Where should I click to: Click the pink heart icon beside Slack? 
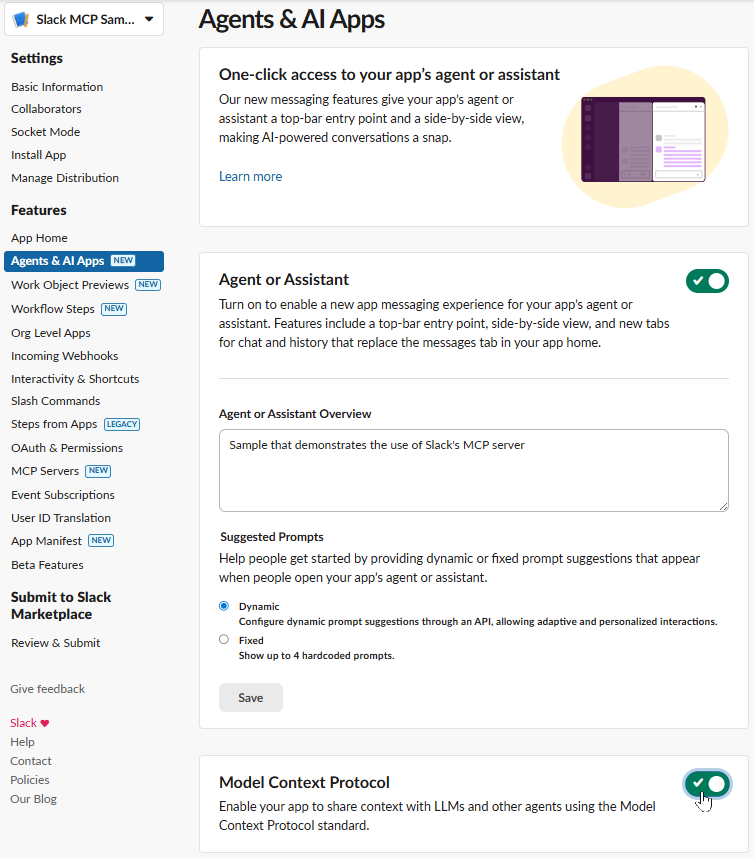[x=45, y=723]
